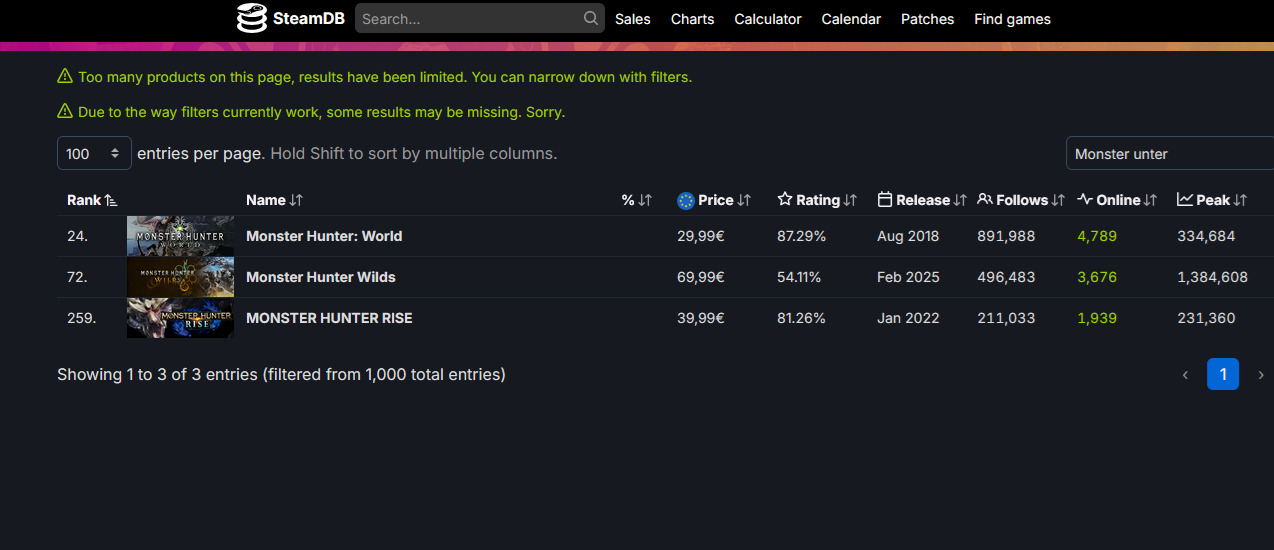Screen dimensions: 1274x550
Task: Click the 54.11% rating cell
Action: [x=799, y=277]
